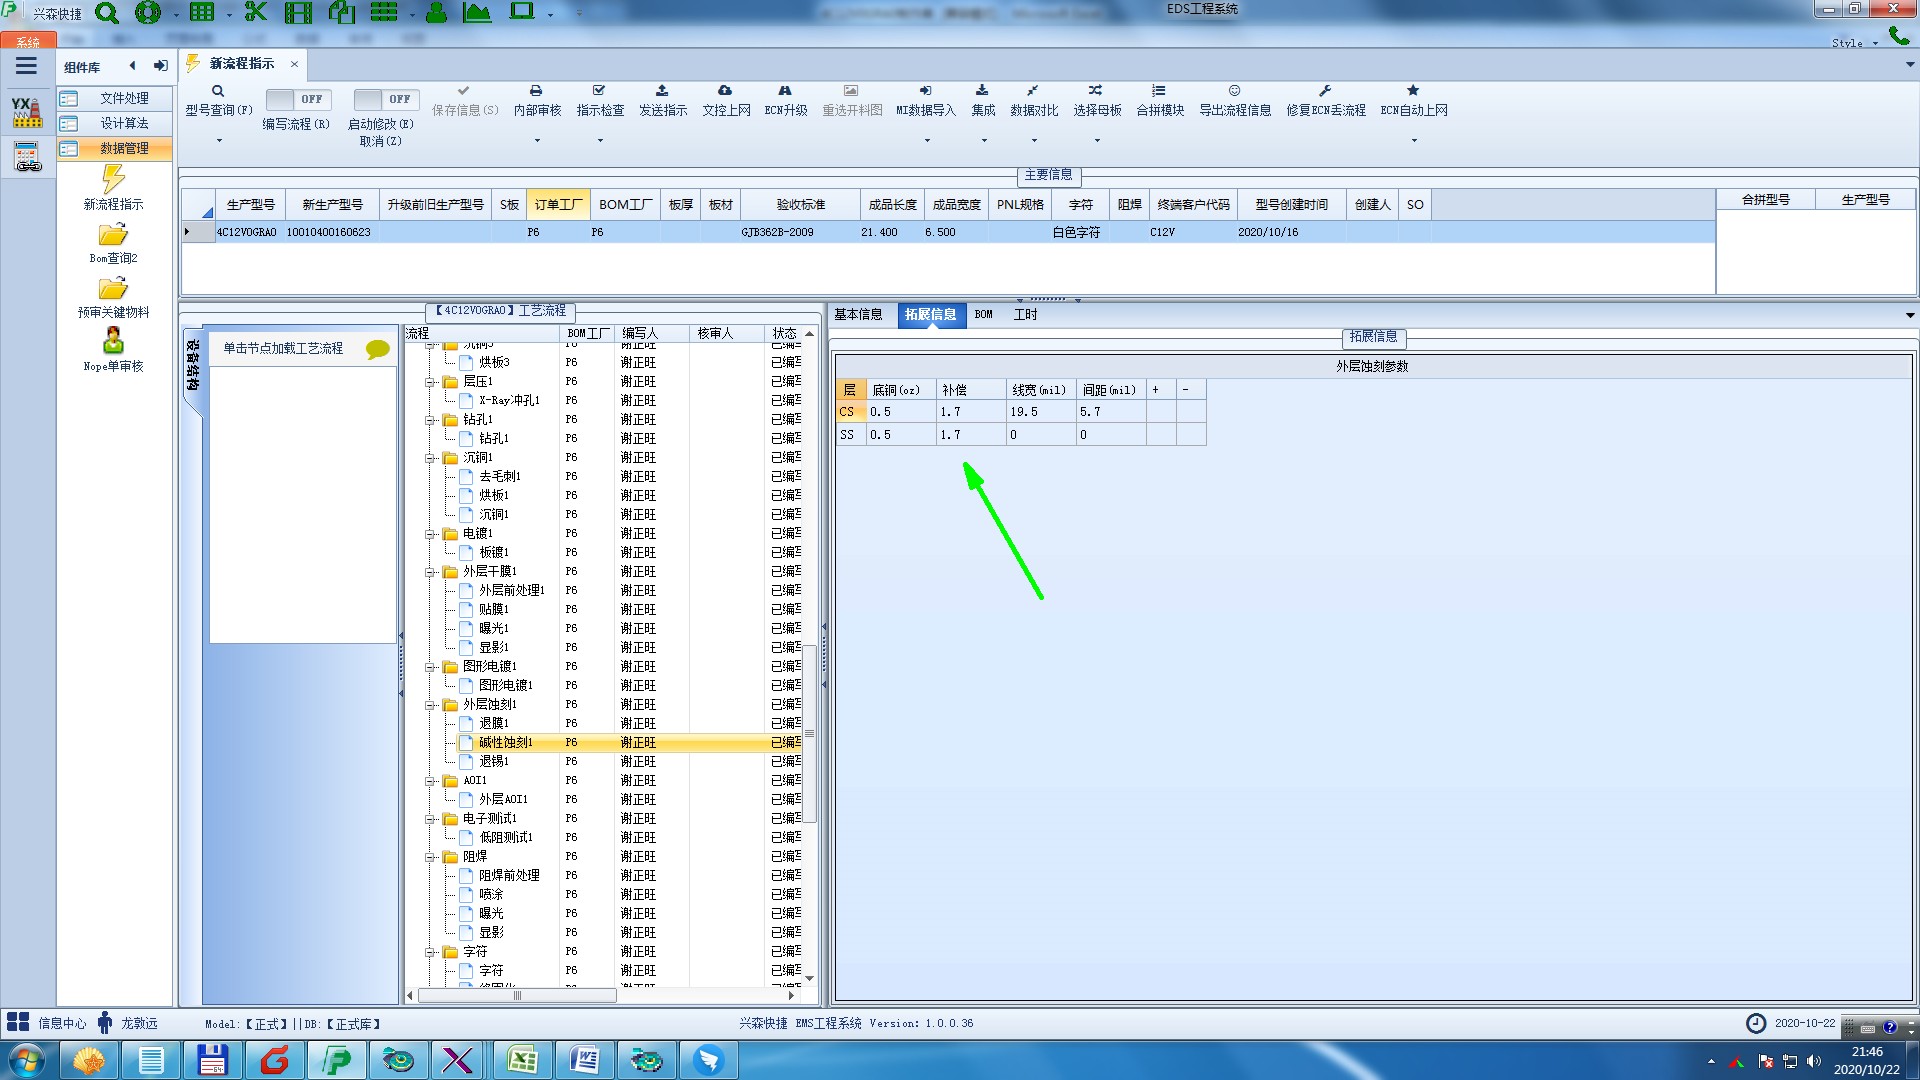
Task: Click the 合拼模块 list icon
Action: pos(1159,91)
